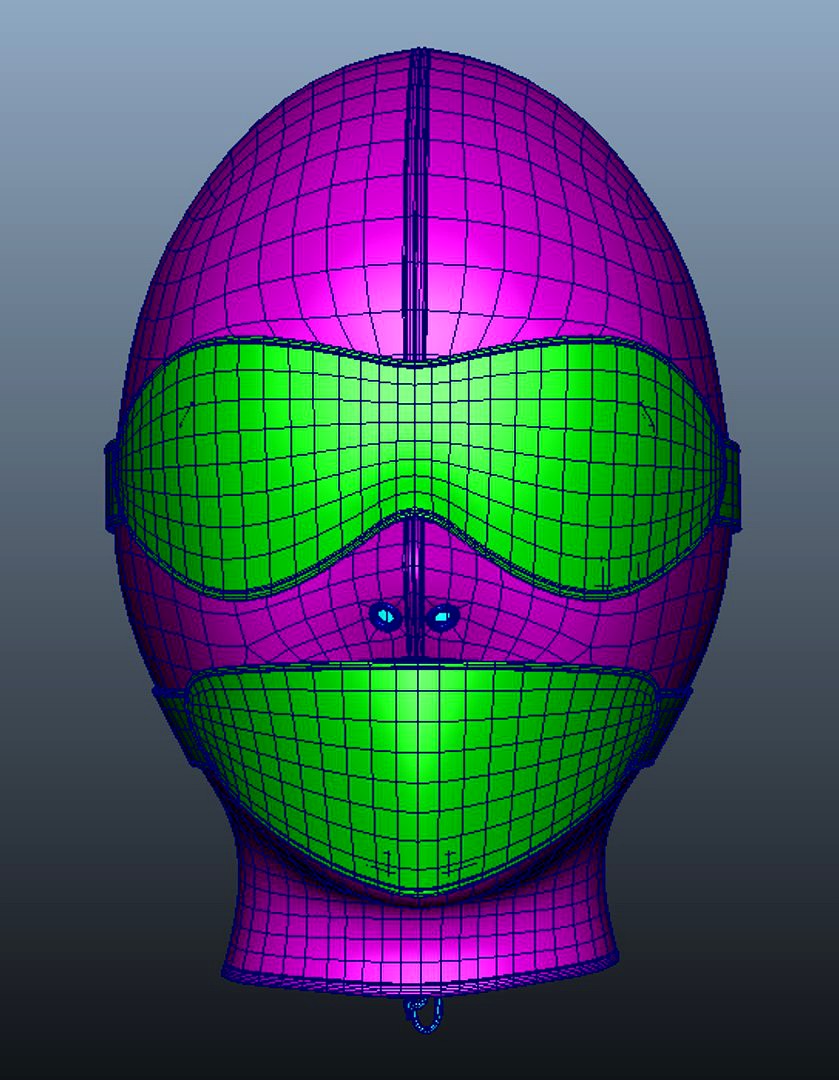Select the vertical center seam on forehead
The height and width of the screenshot is (1080, 839).
pyautogui.click(x=416, y=207)
